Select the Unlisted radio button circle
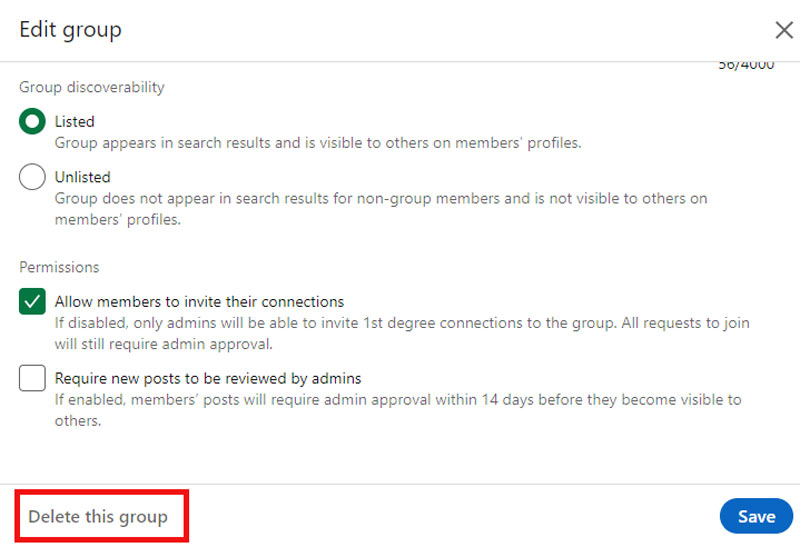800x547 pixels. 32,177
